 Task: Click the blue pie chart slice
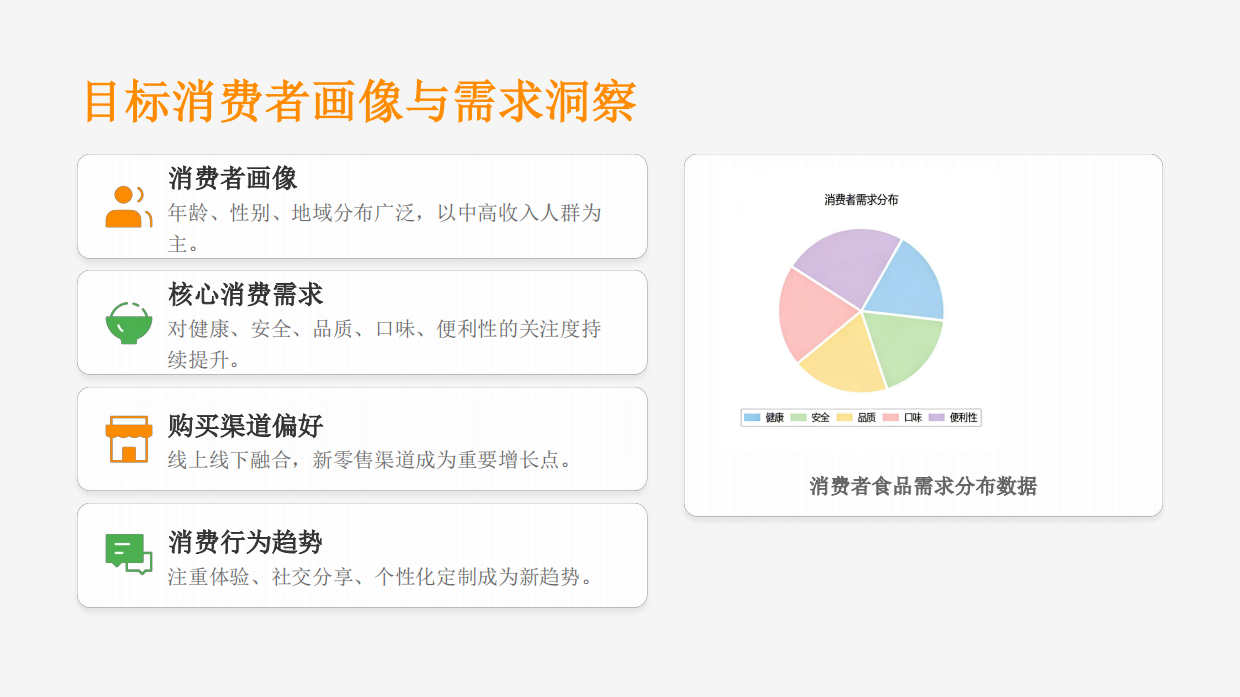(908, 282)
